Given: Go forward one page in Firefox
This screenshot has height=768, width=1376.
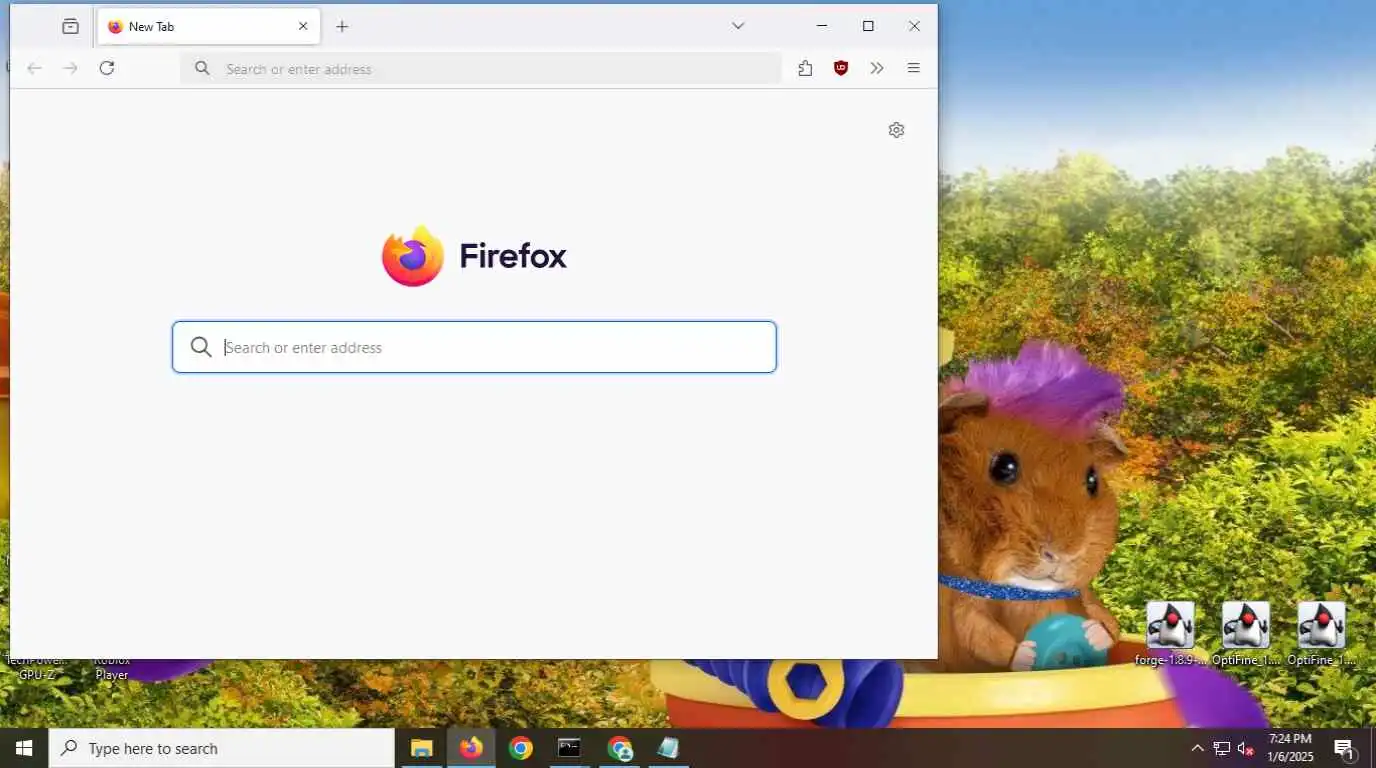Looking at the screenshot, I should click(70, 68).
